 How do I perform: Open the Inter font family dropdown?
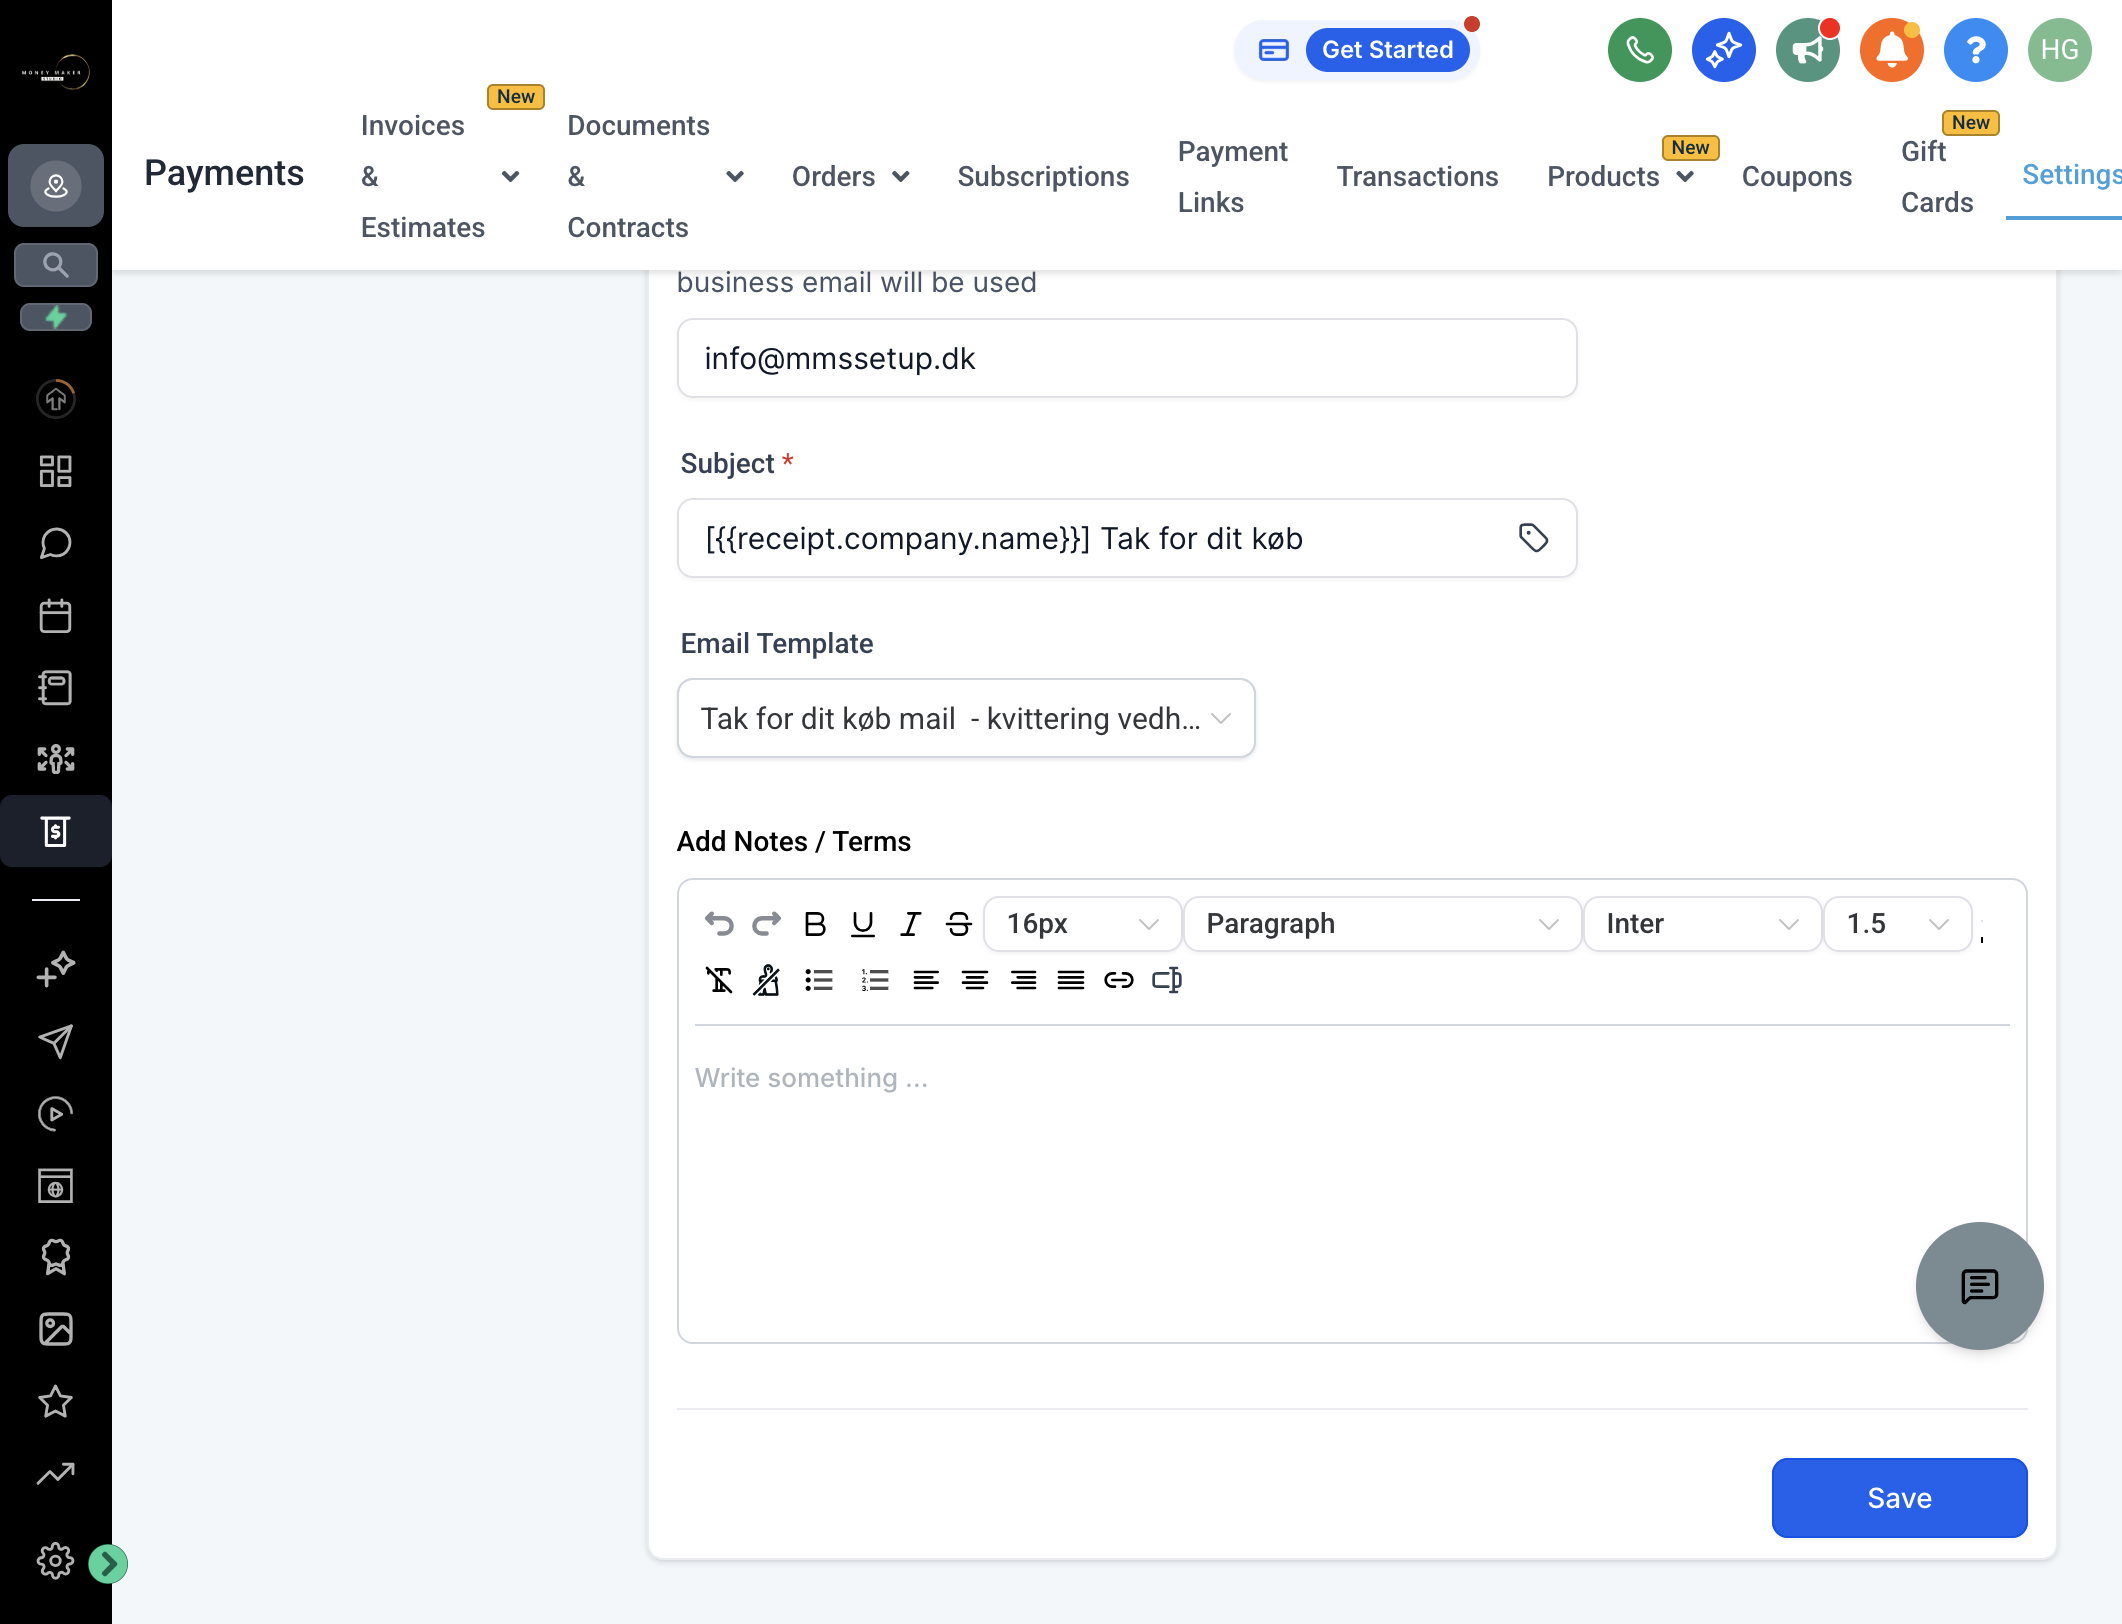(1702, 924)
